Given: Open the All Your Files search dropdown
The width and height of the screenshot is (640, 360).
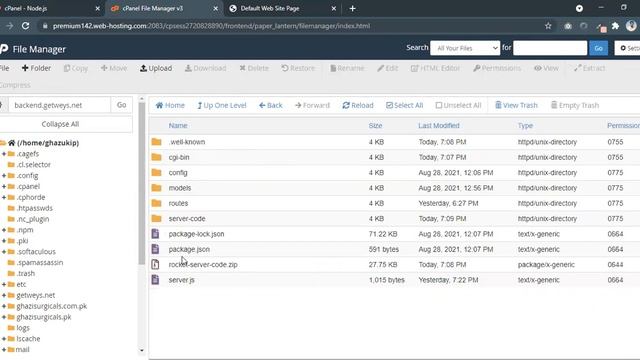Looking at the screenshot, I should click(465, 48).
